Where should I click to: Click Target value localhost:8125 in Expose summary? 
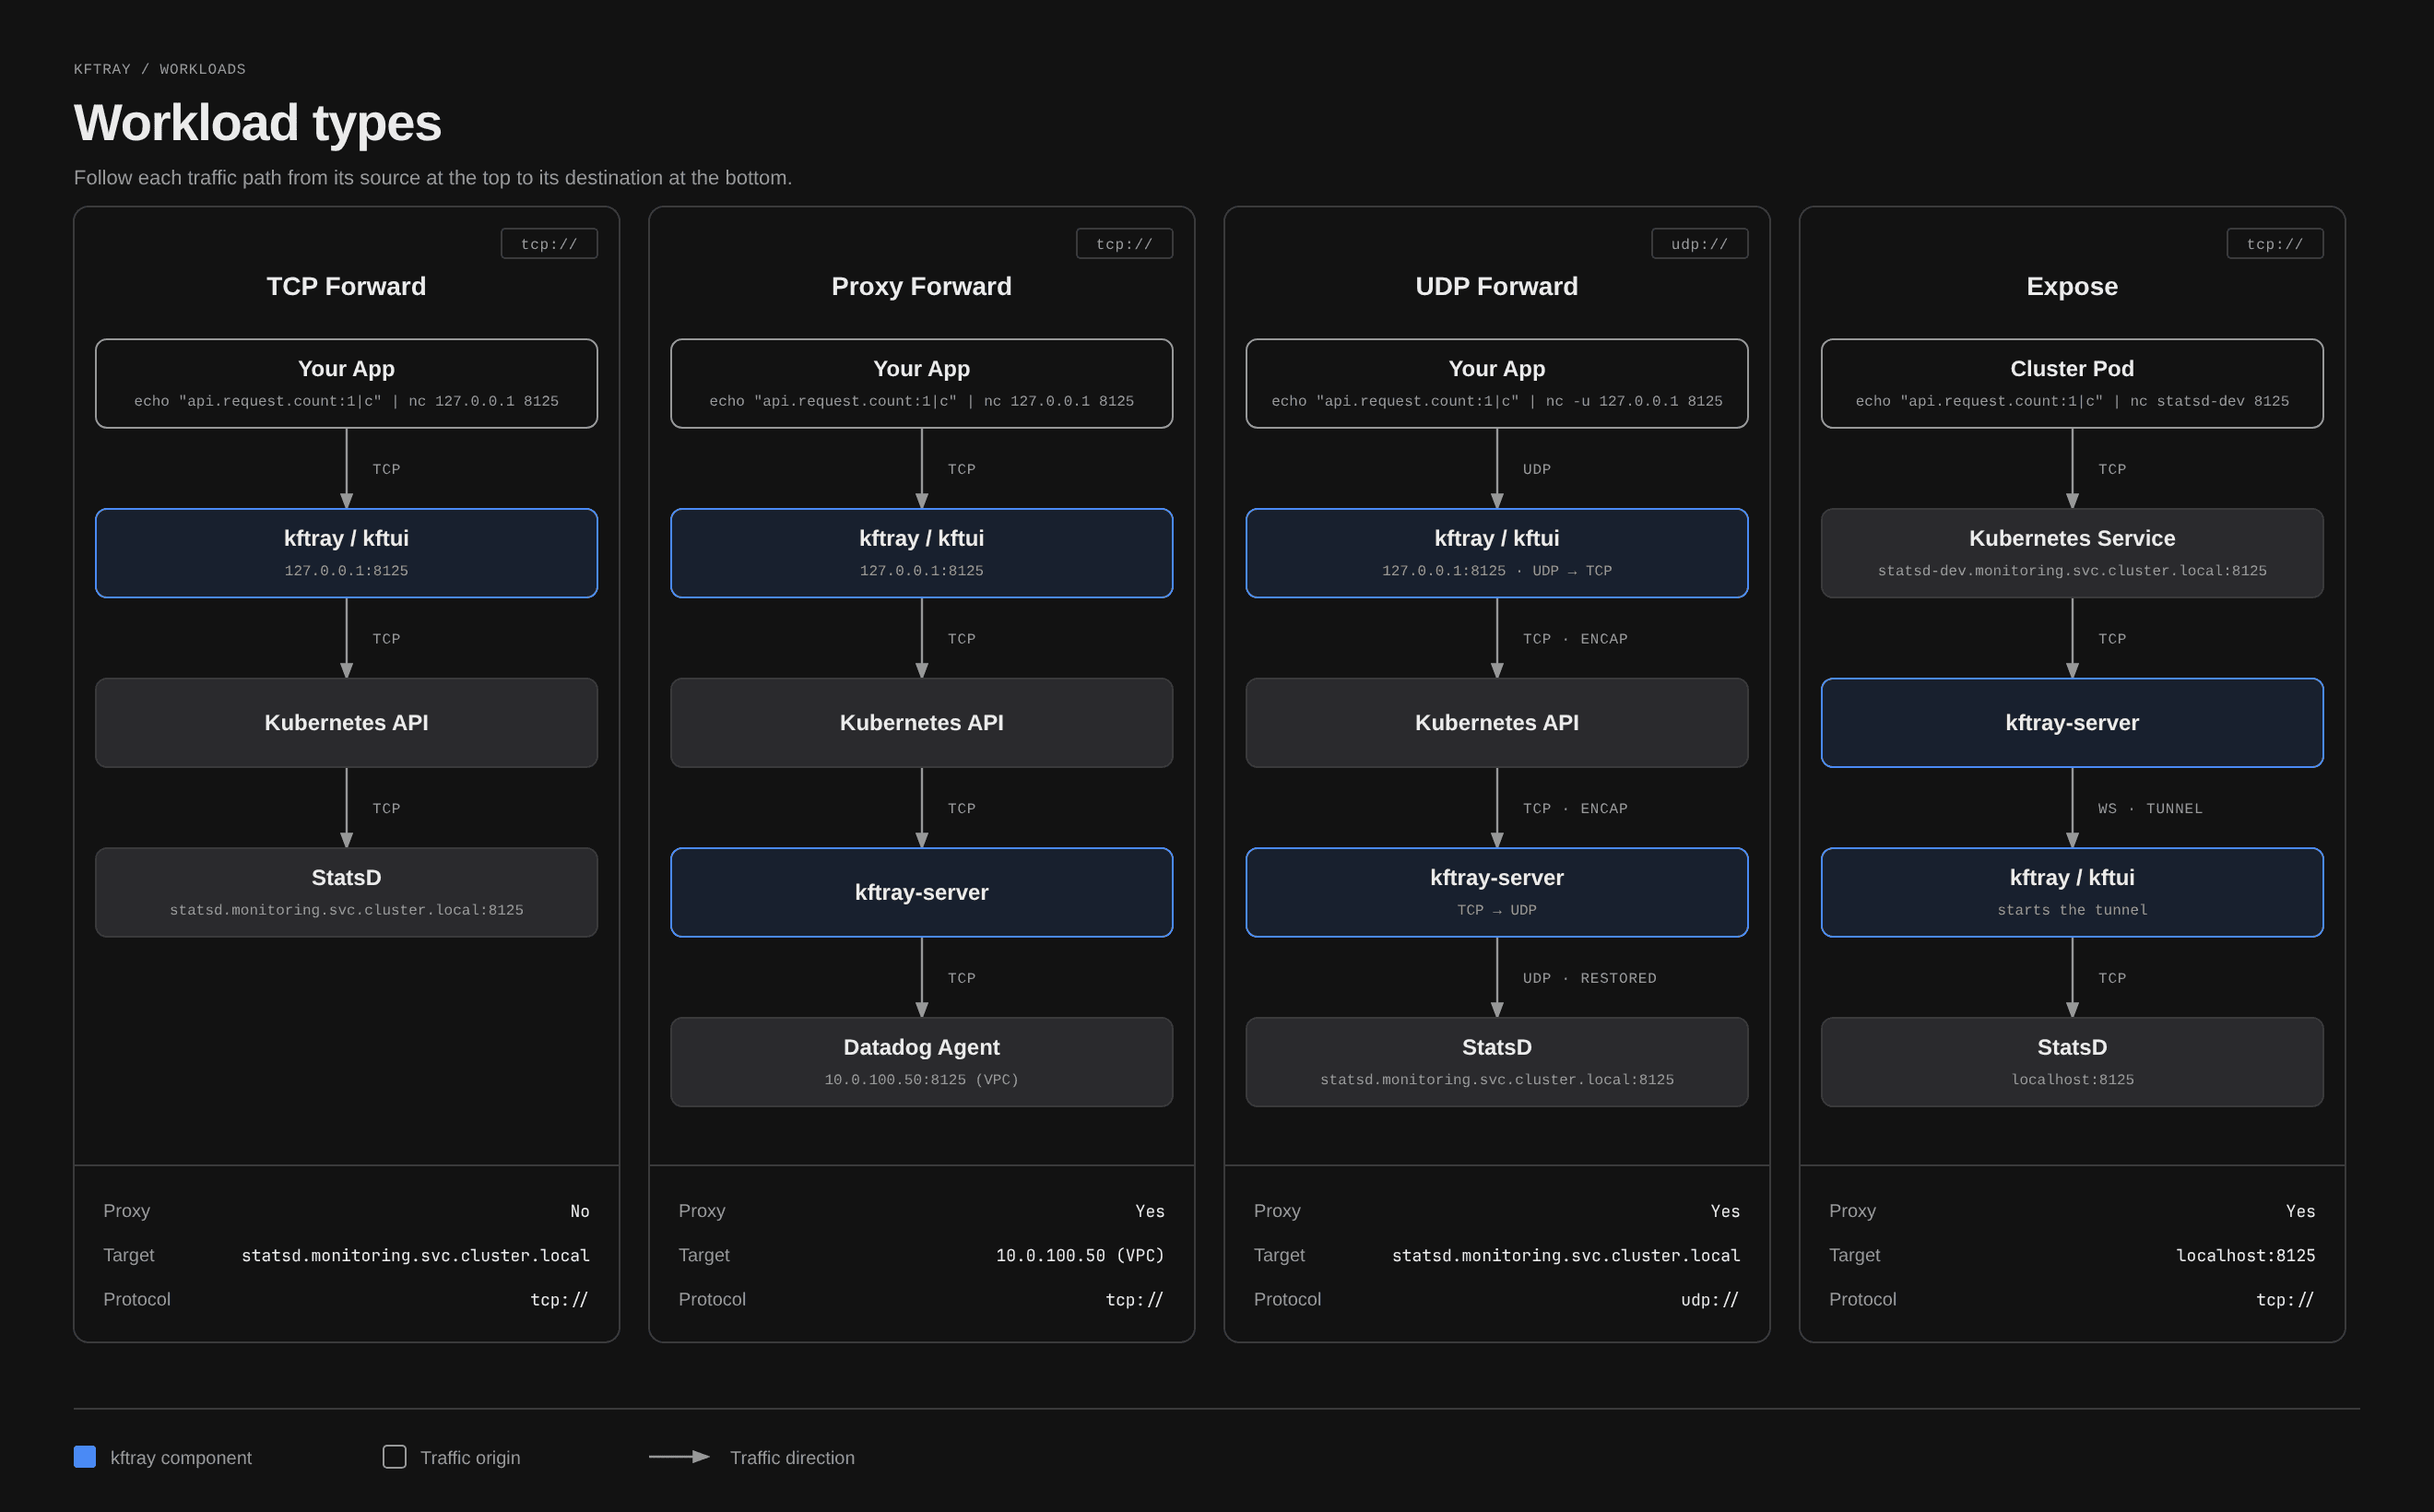tap(2245, 1255)
